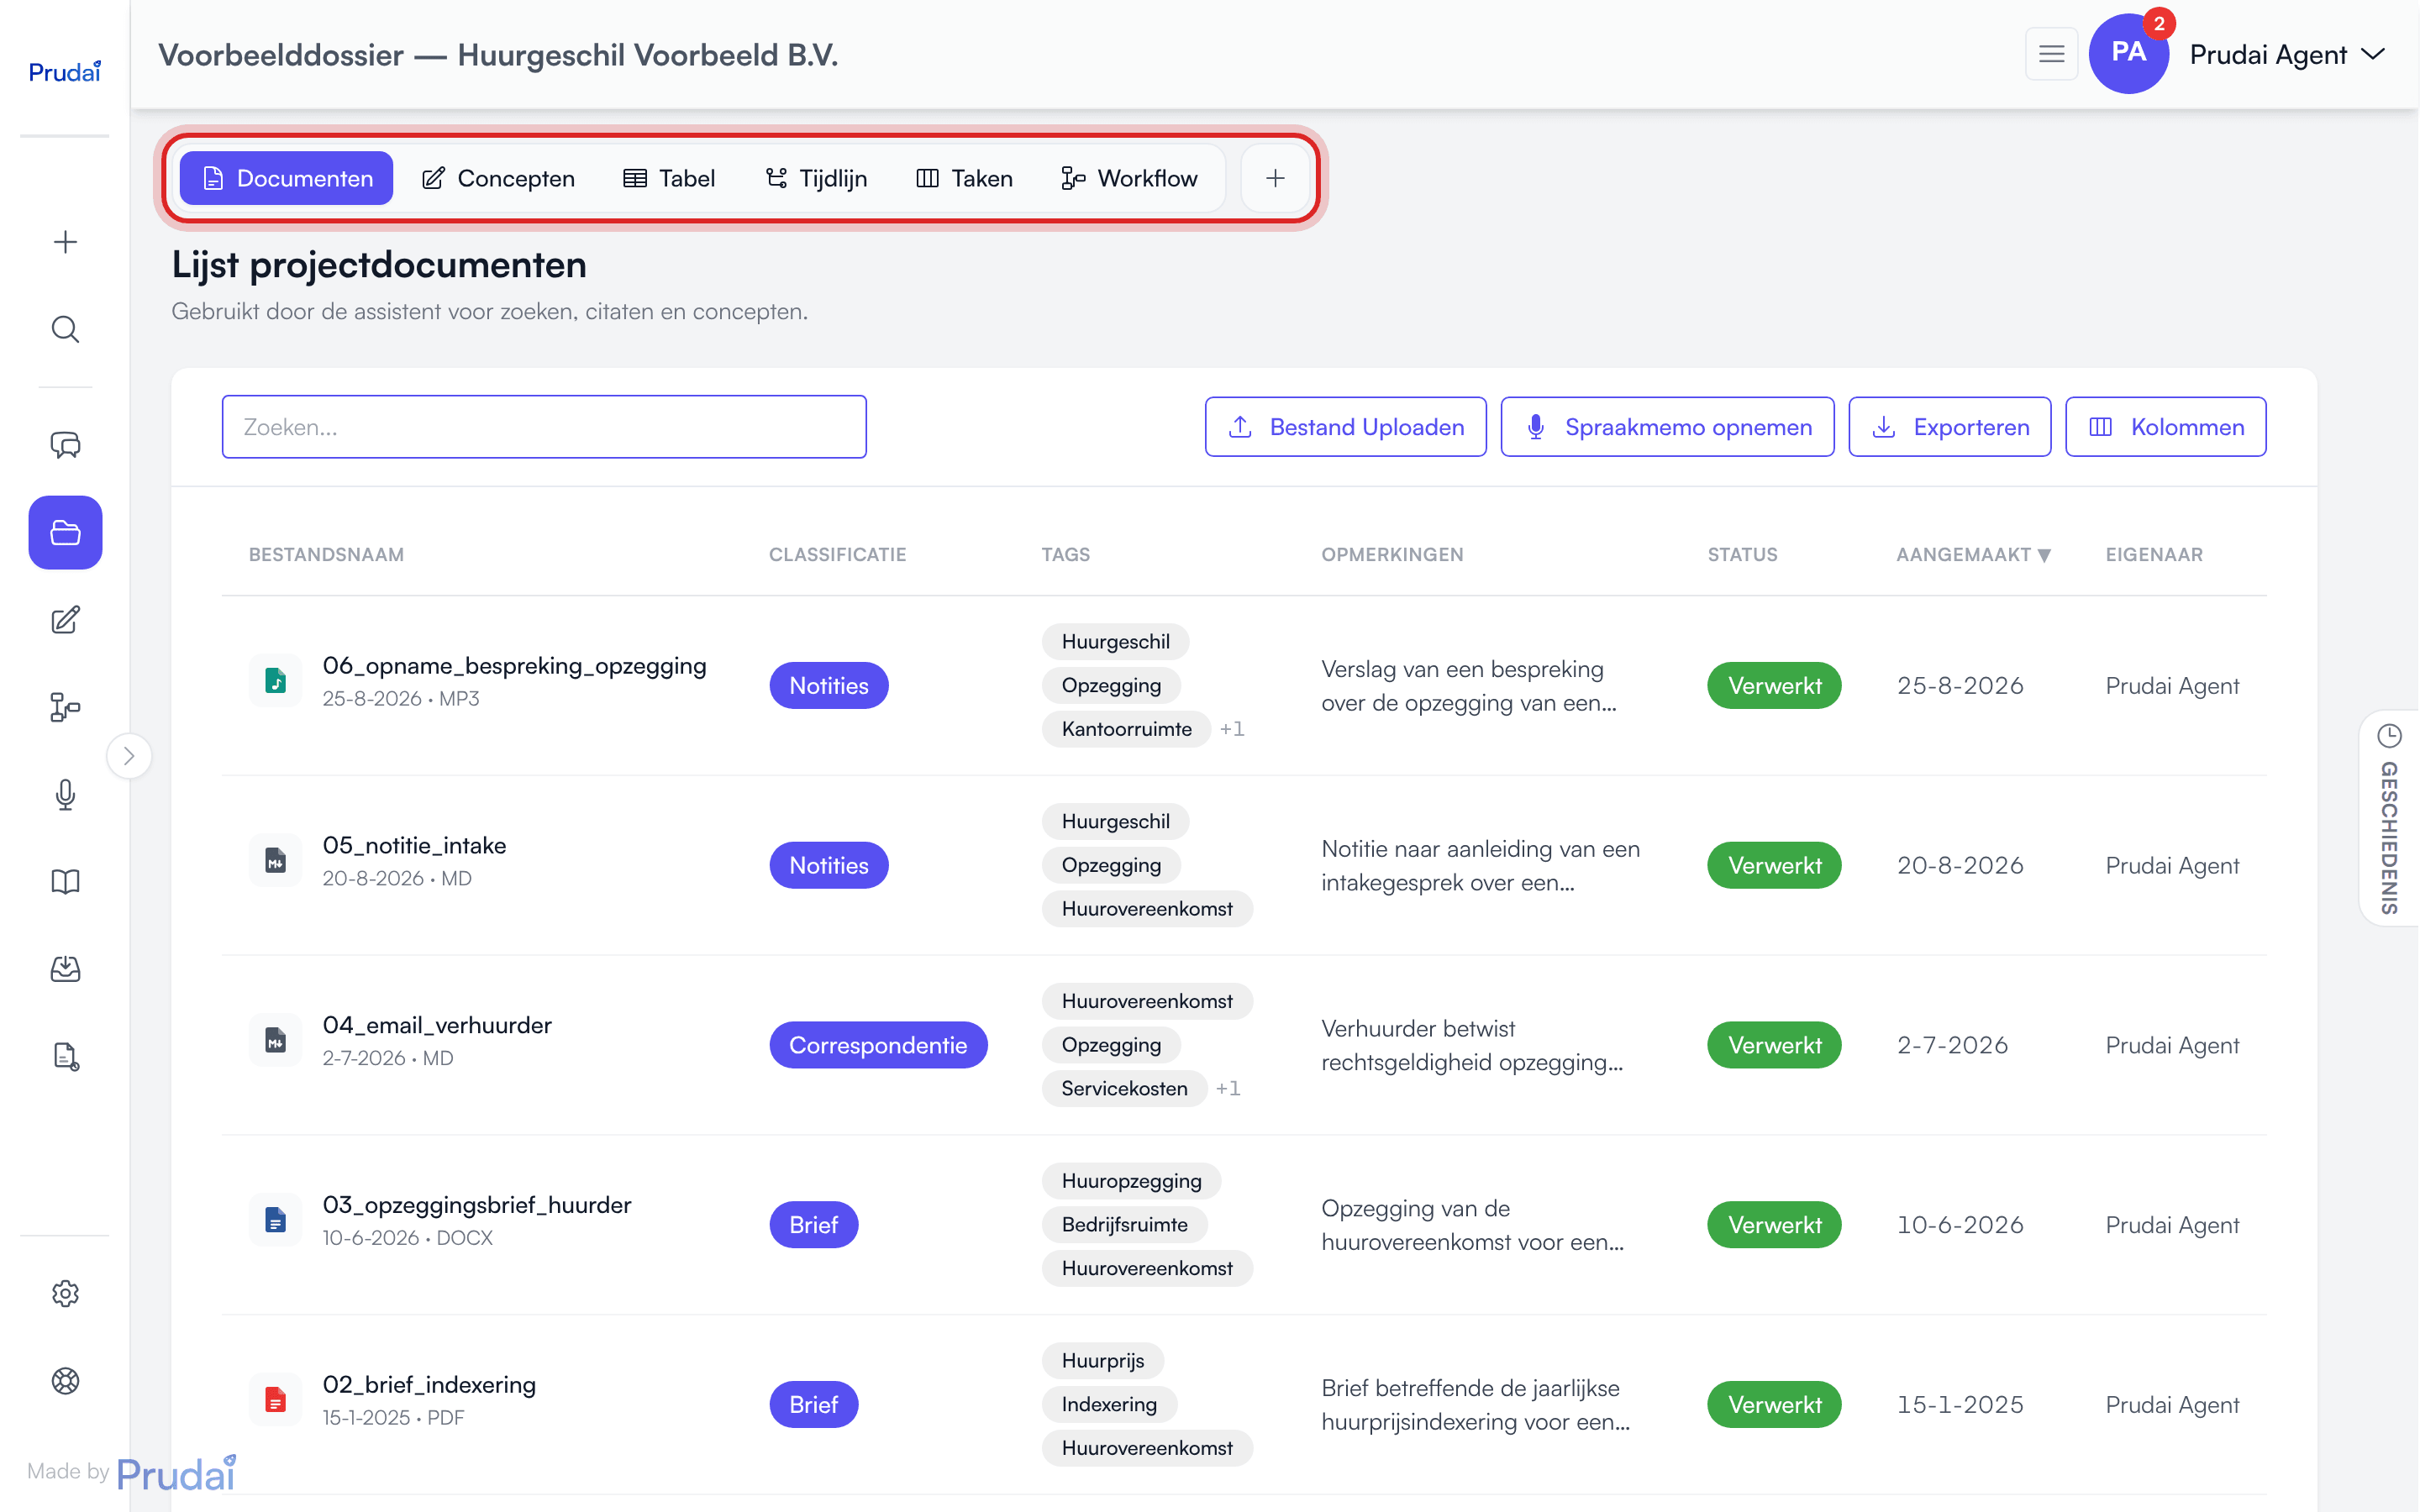This screenshot has width=2420, height=1512.
Task: Open the inbox tray sidebar icon
Action: 65,969
